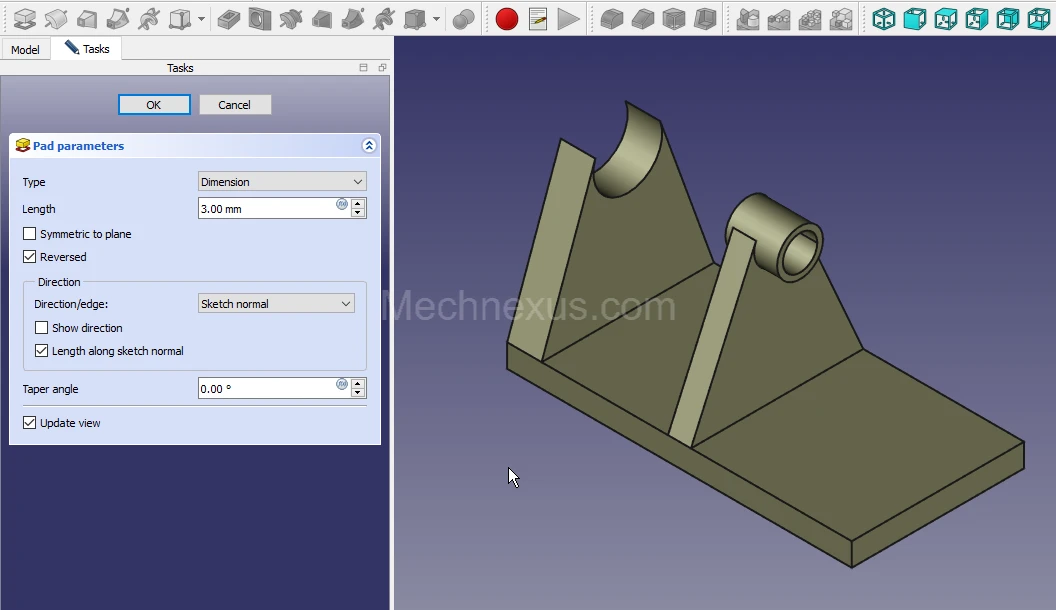
Task: Toggle the Show direction checkbox
Action: (41, 328)
